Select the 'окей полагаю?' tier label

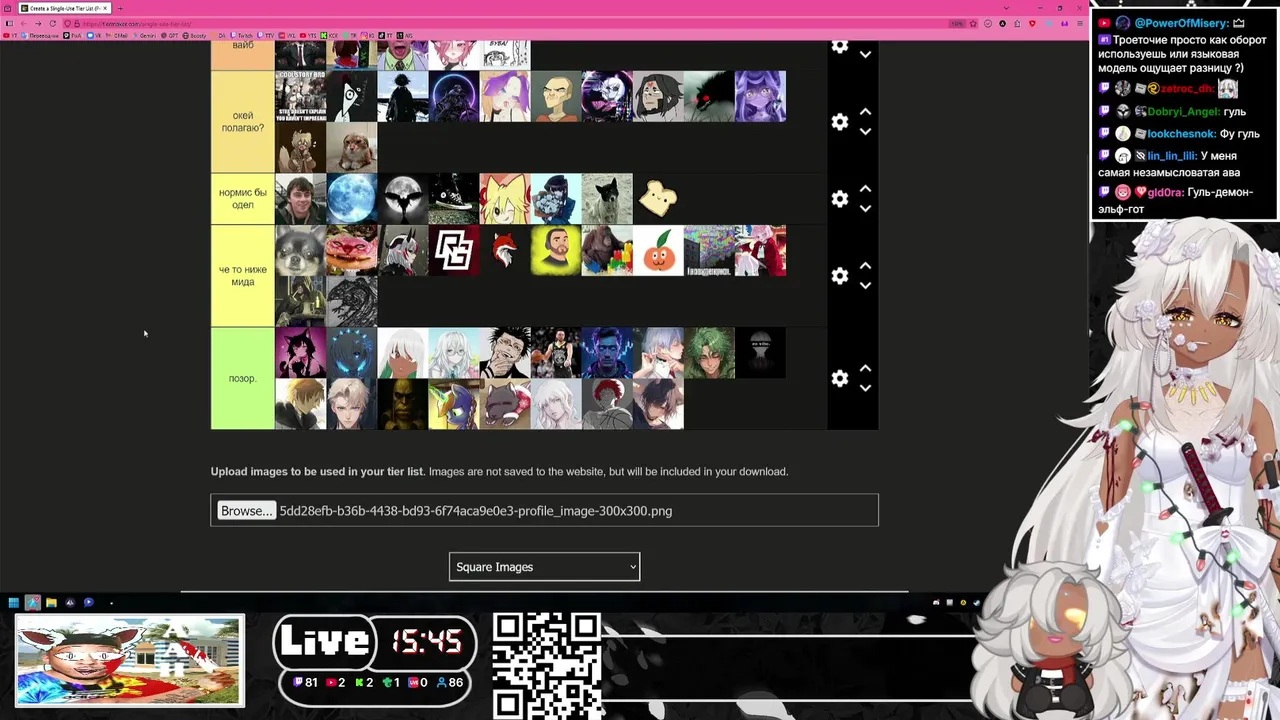pos(242,121)
